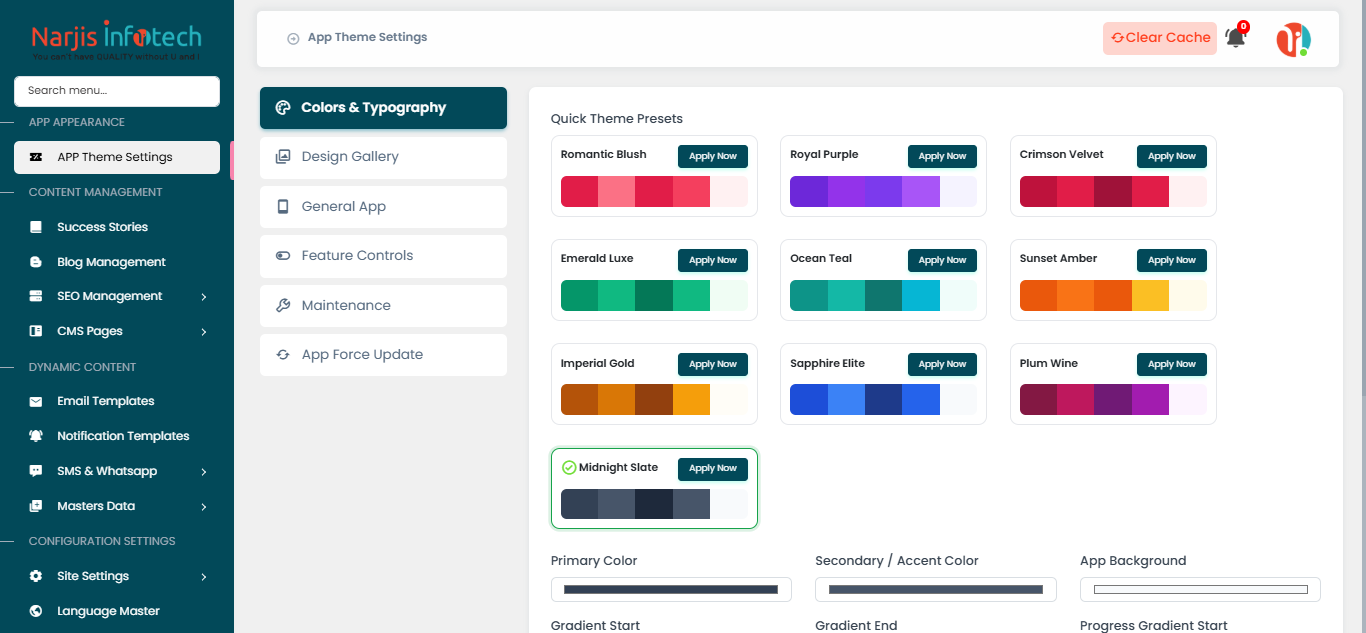Open Language Master menu item
Screen dimensions: 1366x633
point(117,611)
